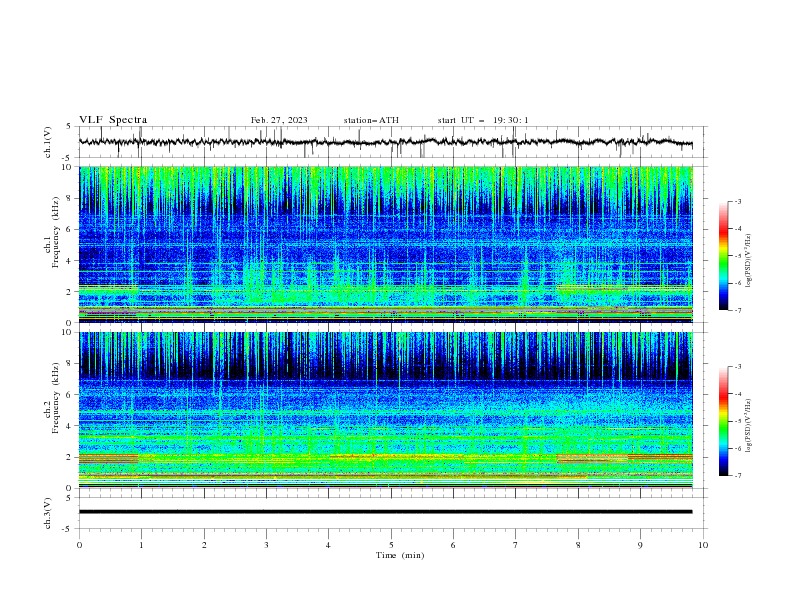
Task: Click the ch.2 spectrogram color scale bar
Action: click(724, 421)
